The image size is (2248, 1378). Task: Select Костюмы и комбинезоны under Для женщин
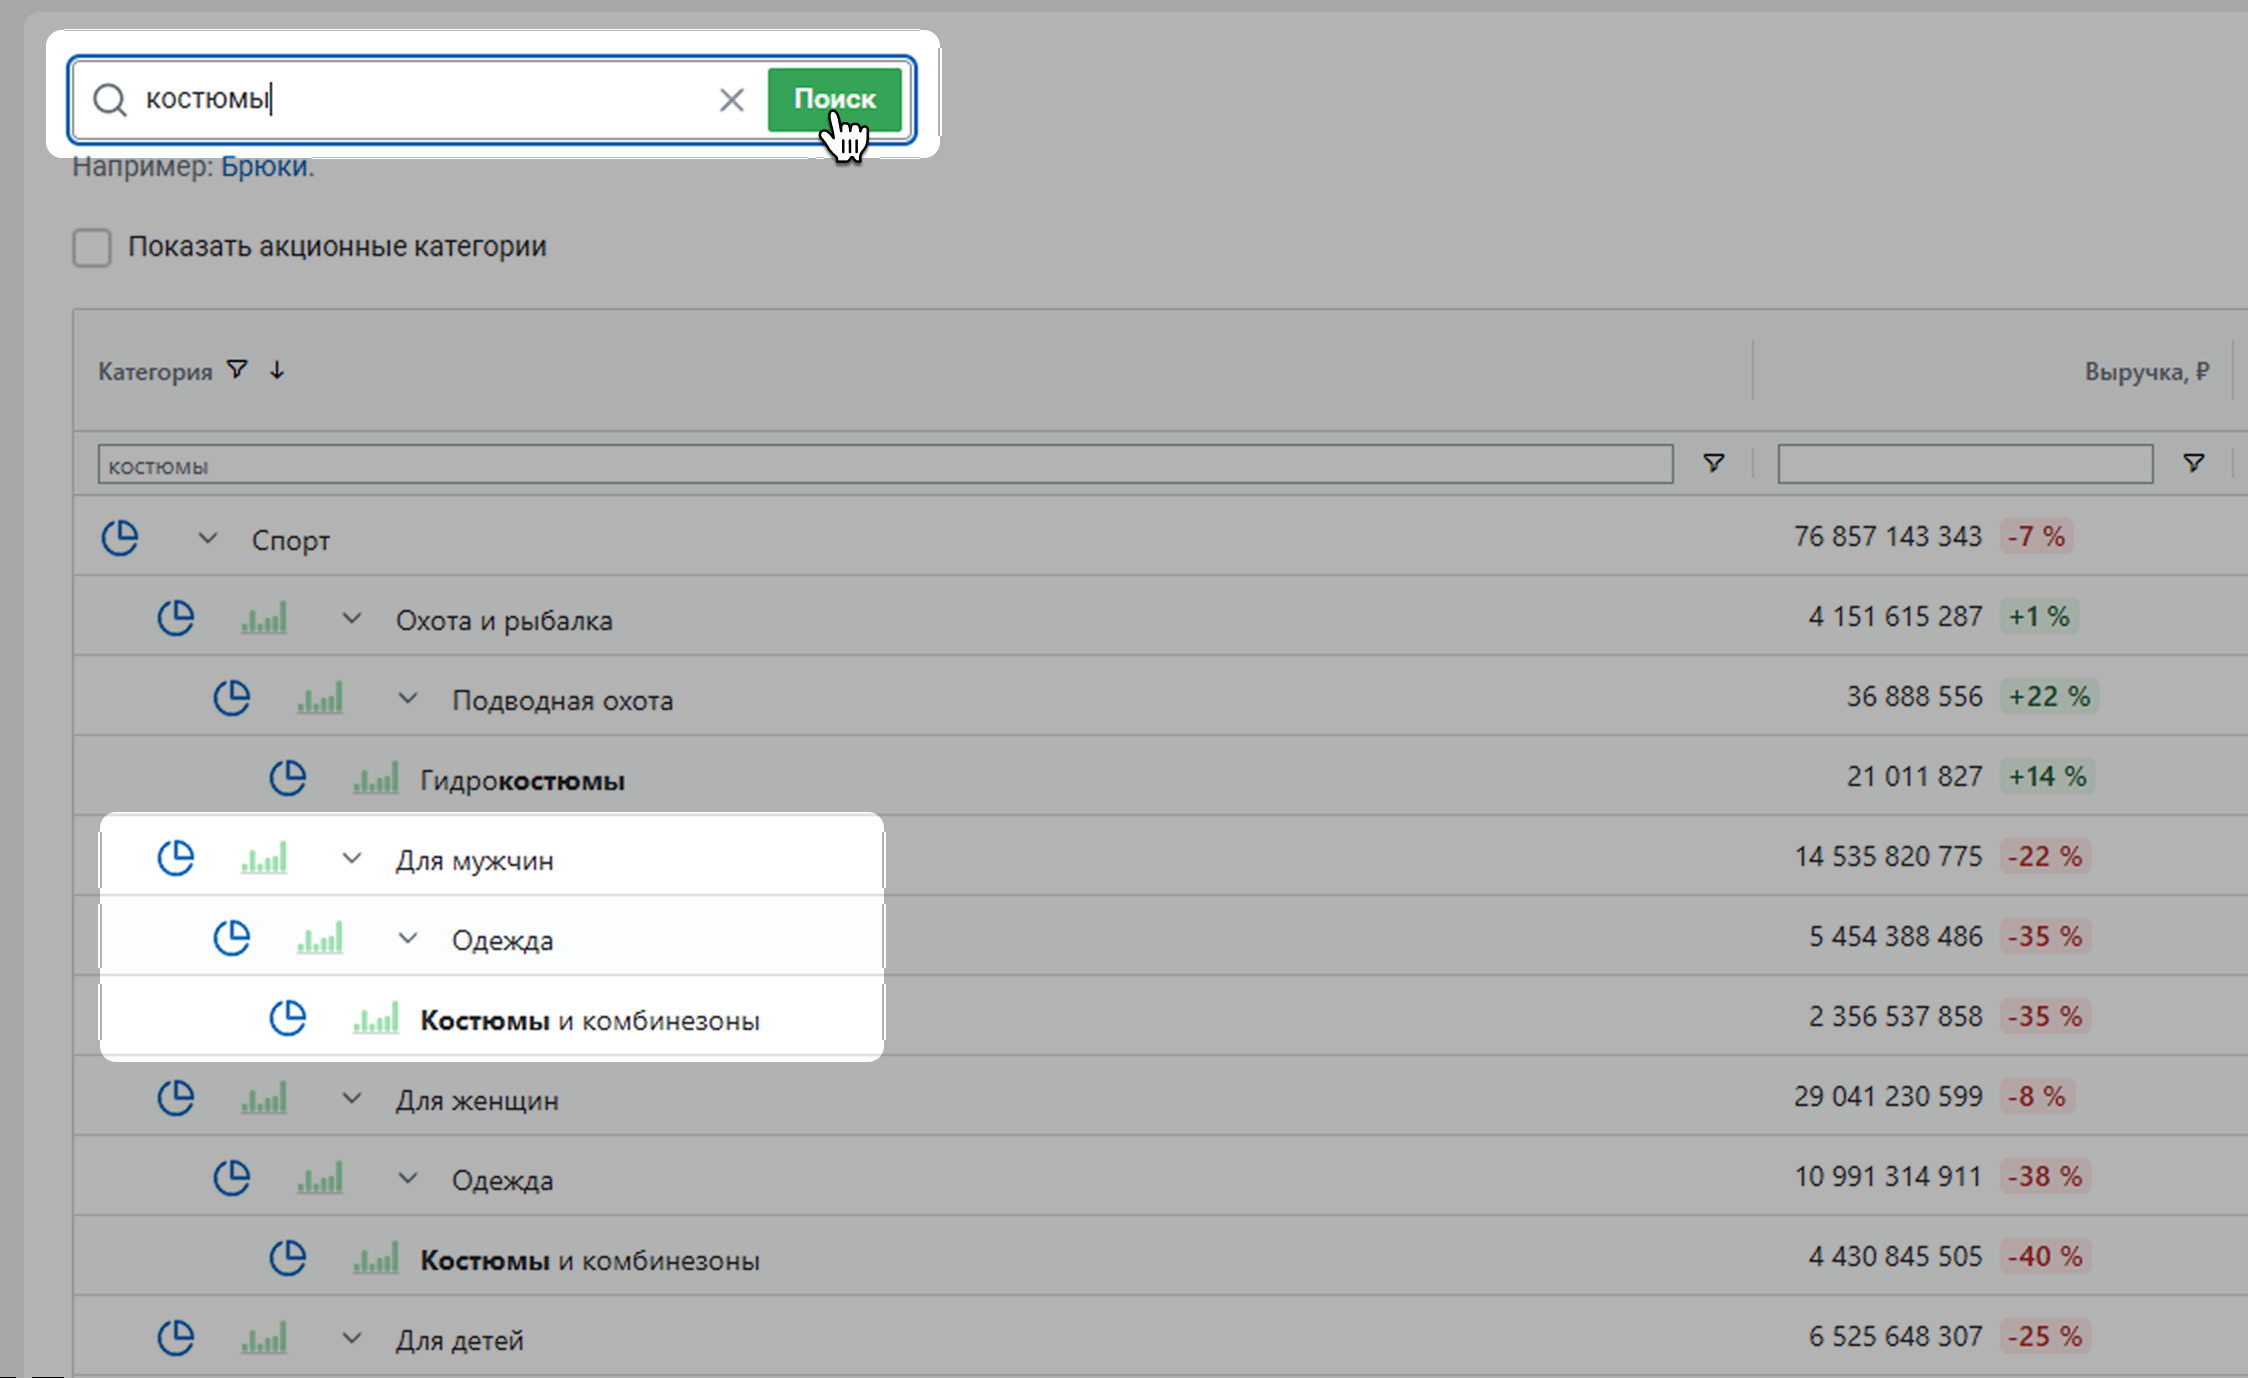(590, 1260)
